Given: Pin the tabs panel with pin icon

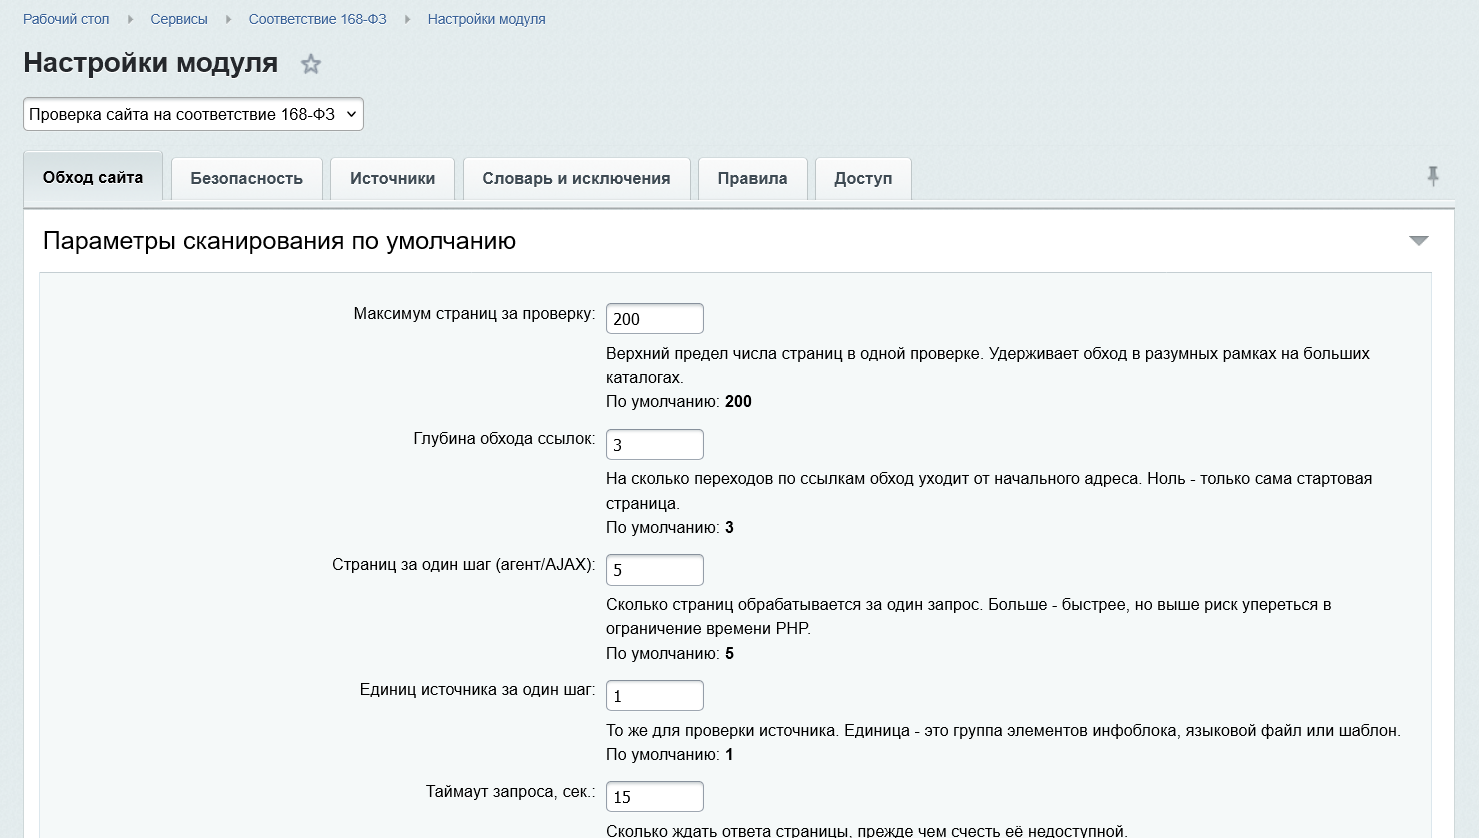Looking at the screenshot, I should [x=1433, y=177].
